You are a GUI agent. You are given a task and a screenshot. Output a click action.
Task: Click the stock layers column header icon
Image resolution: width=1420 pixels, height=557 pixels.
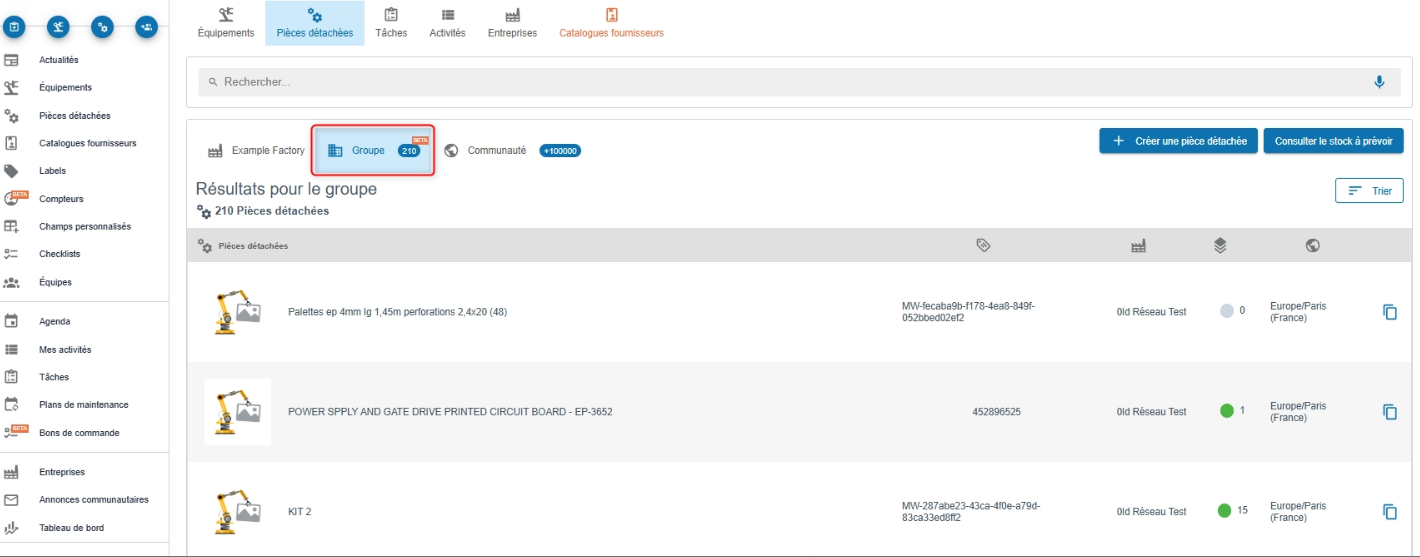coord(1220,245)
